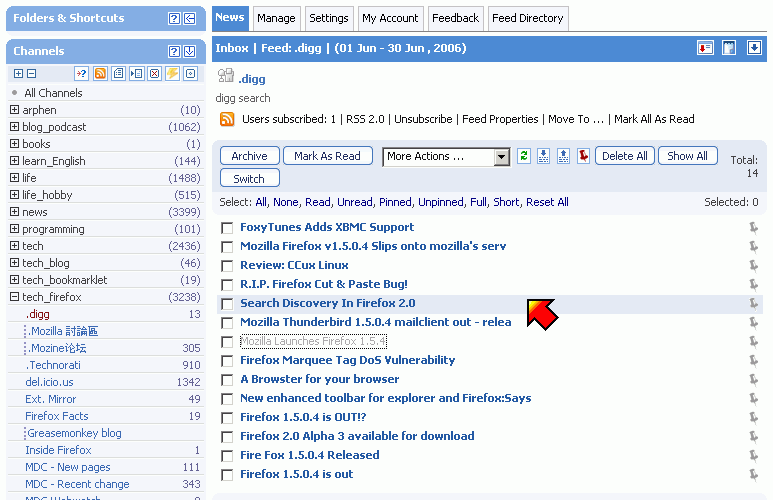Pin the FoxyTunes Adds XBMC Support item
The image size is (773, 500).
pyautogui.click(x=753, y=227)
